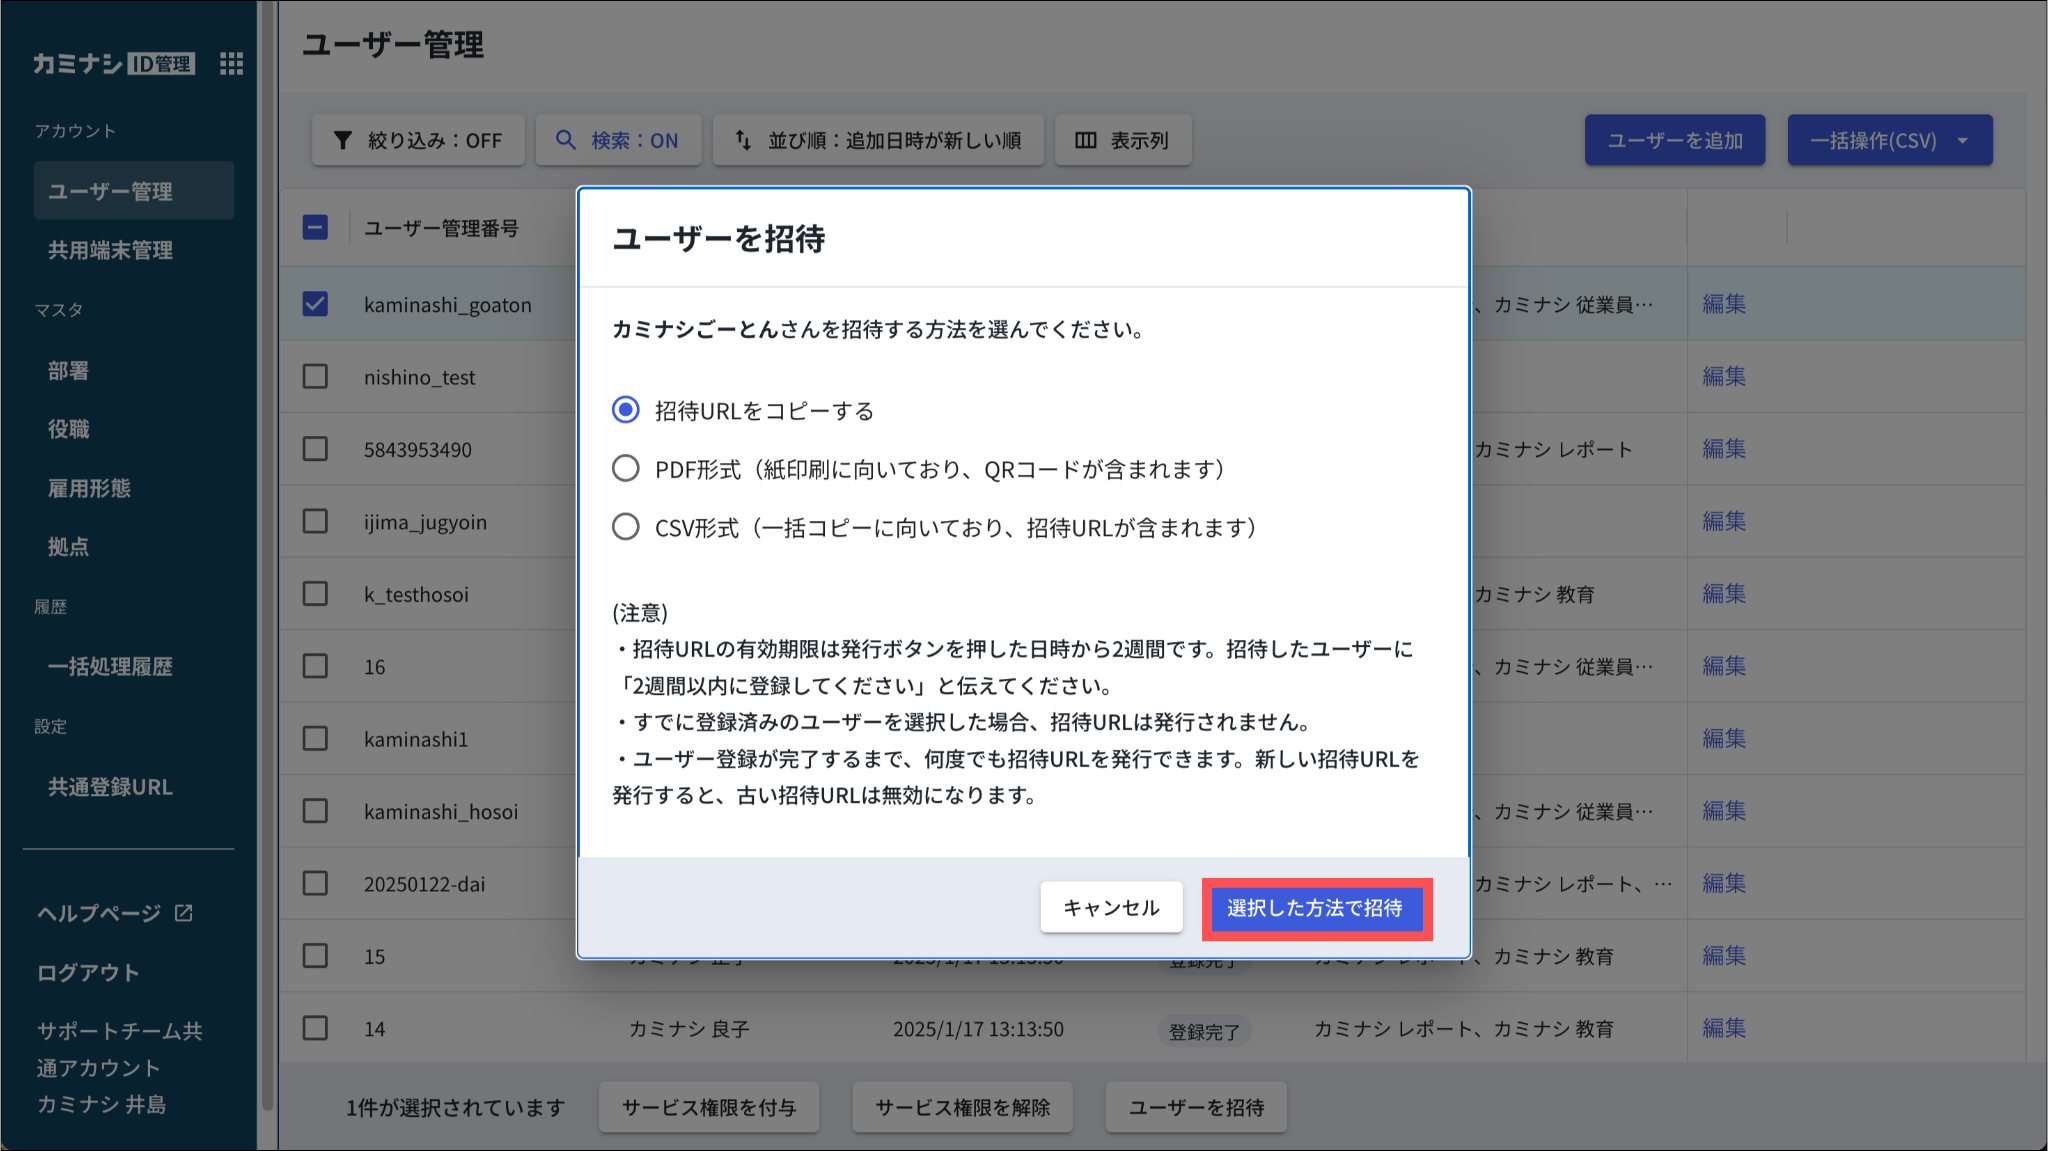Screen dimensions: 2048x1151
Task: Open the 並び順 sort order dropdown
Action: [x=878, y=140]
